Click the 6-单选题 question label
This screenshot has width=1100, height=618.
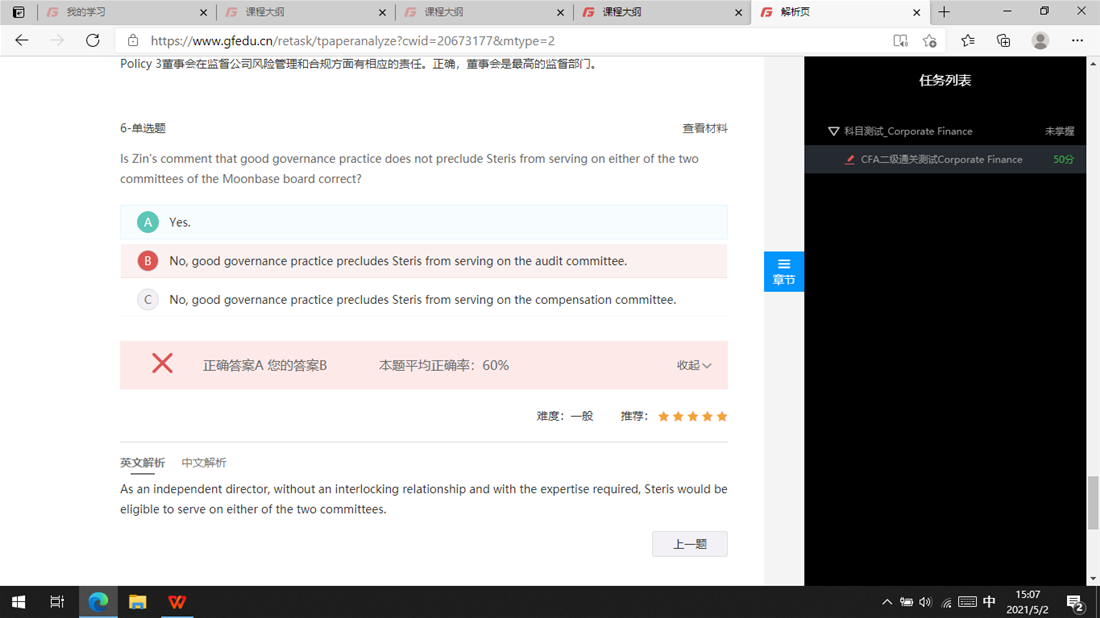pos(142,128)
